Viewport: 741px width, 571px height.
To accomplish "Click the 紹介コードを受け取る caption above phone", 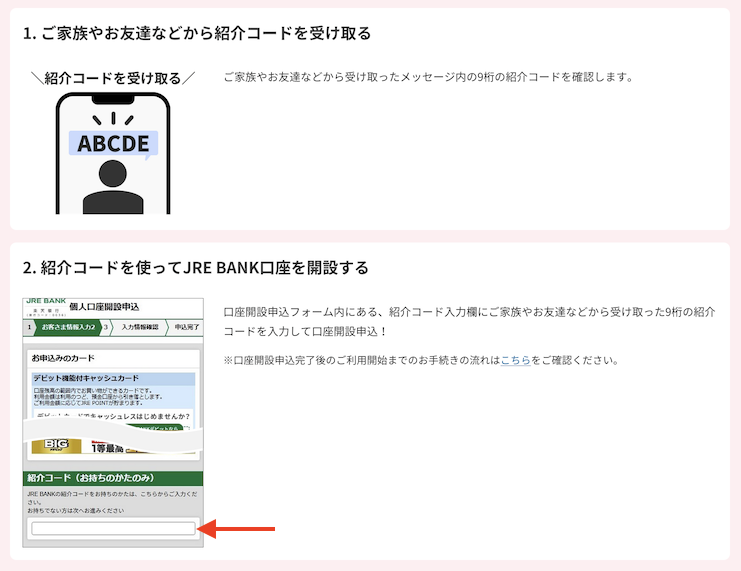I will tap(112, 78).
